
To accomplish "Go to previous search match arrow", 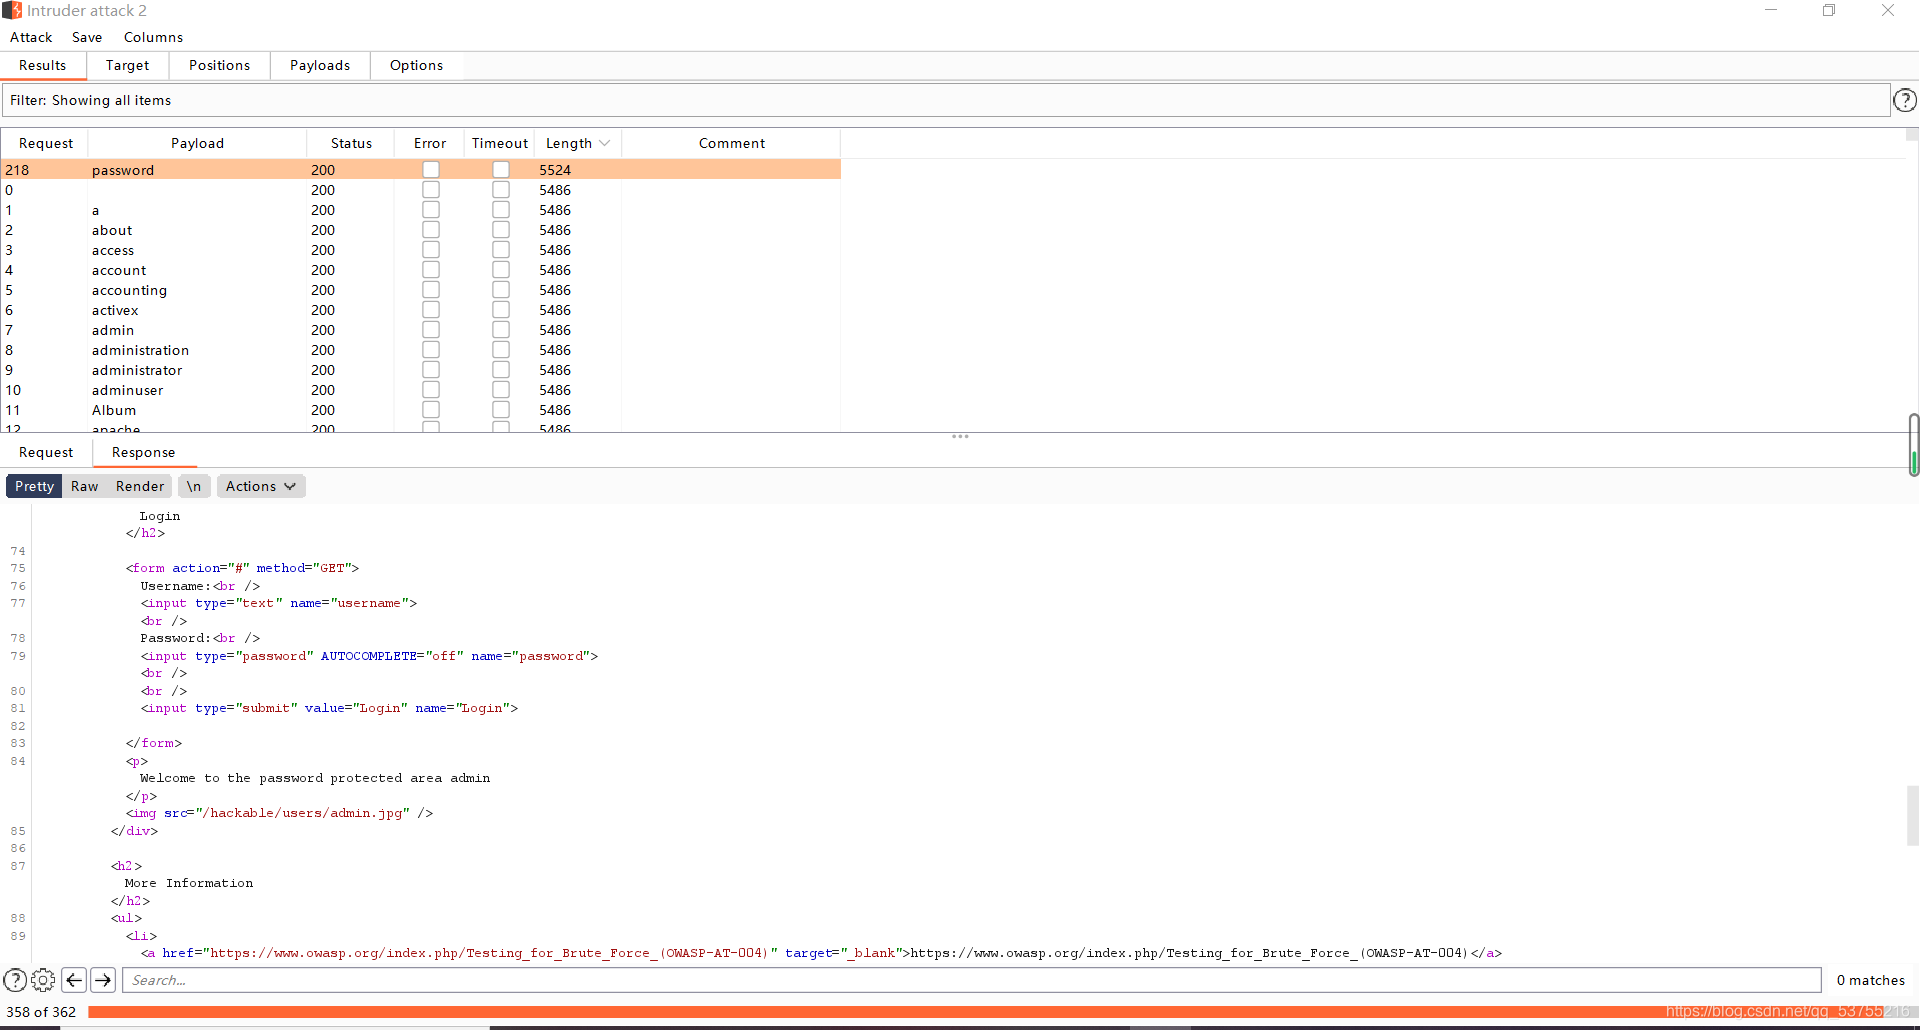I will pos(74,980).
